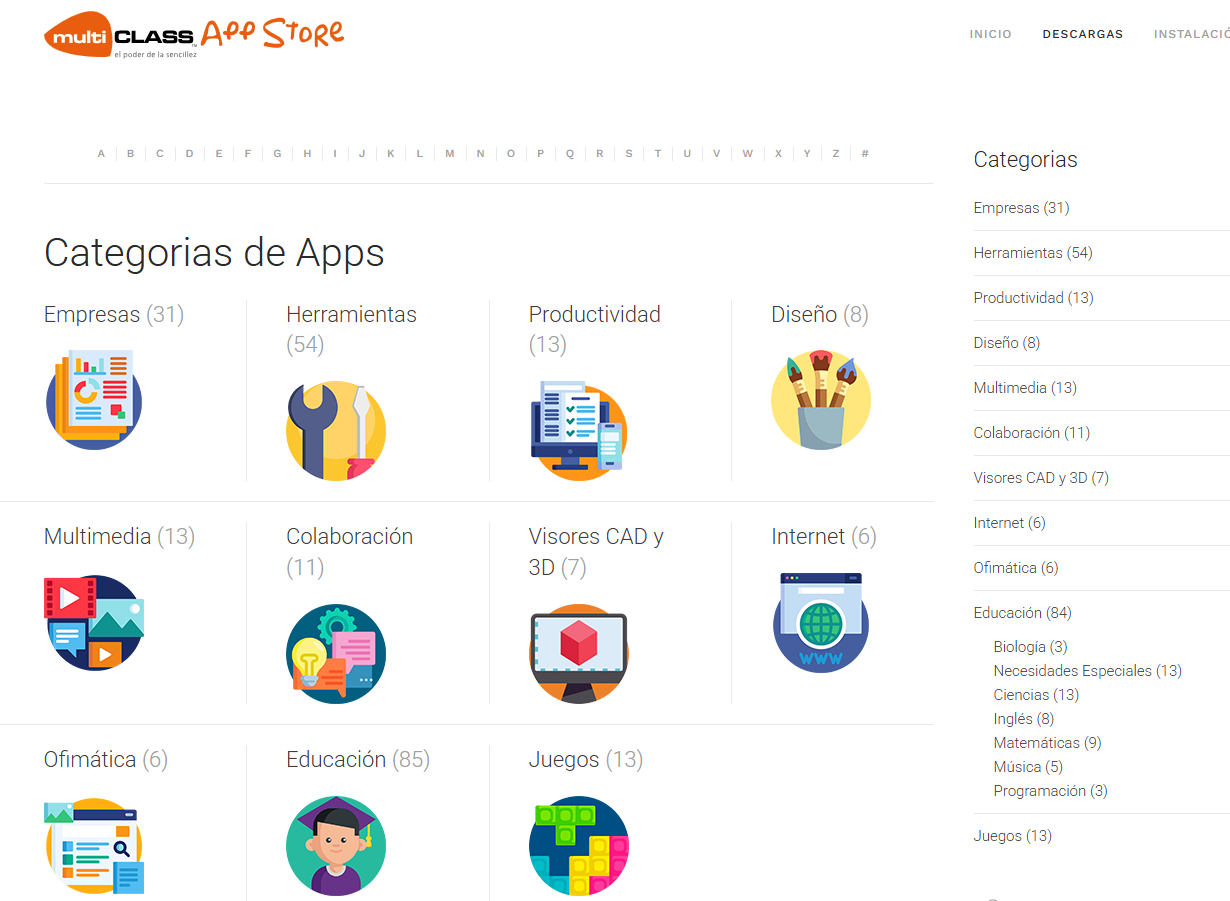Open the Diseño paintbrushes icon
This screenshot has height=901, width=1230.
pos(821,399)
